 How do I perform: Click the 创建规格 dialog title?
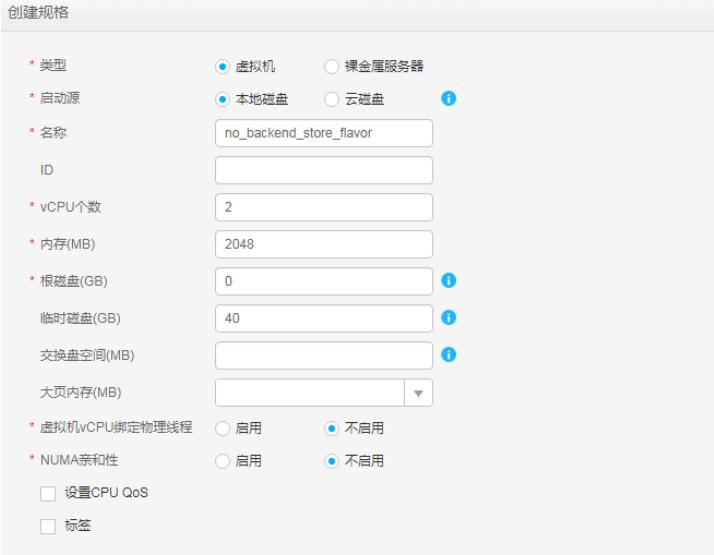[x=38, y=12]
